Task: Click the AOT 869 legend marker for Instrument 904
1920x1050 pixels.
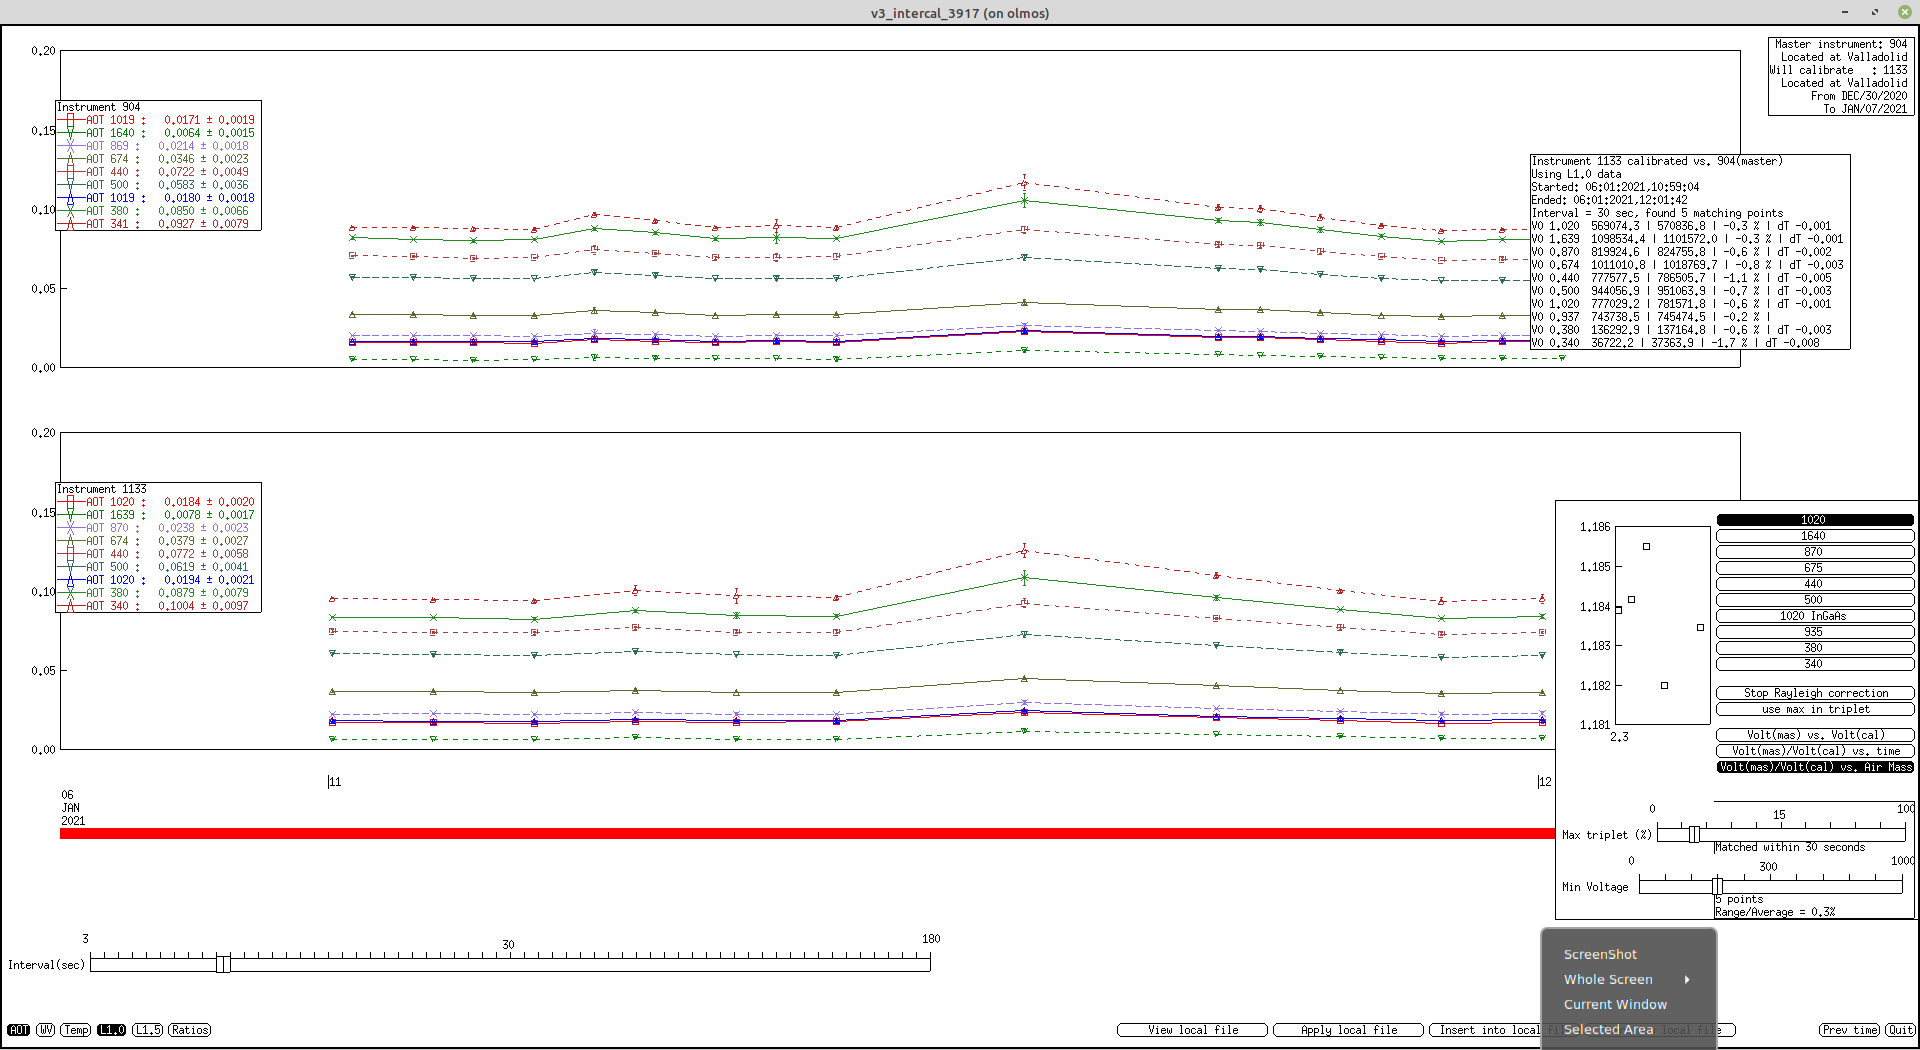Action: click(70, 146)
